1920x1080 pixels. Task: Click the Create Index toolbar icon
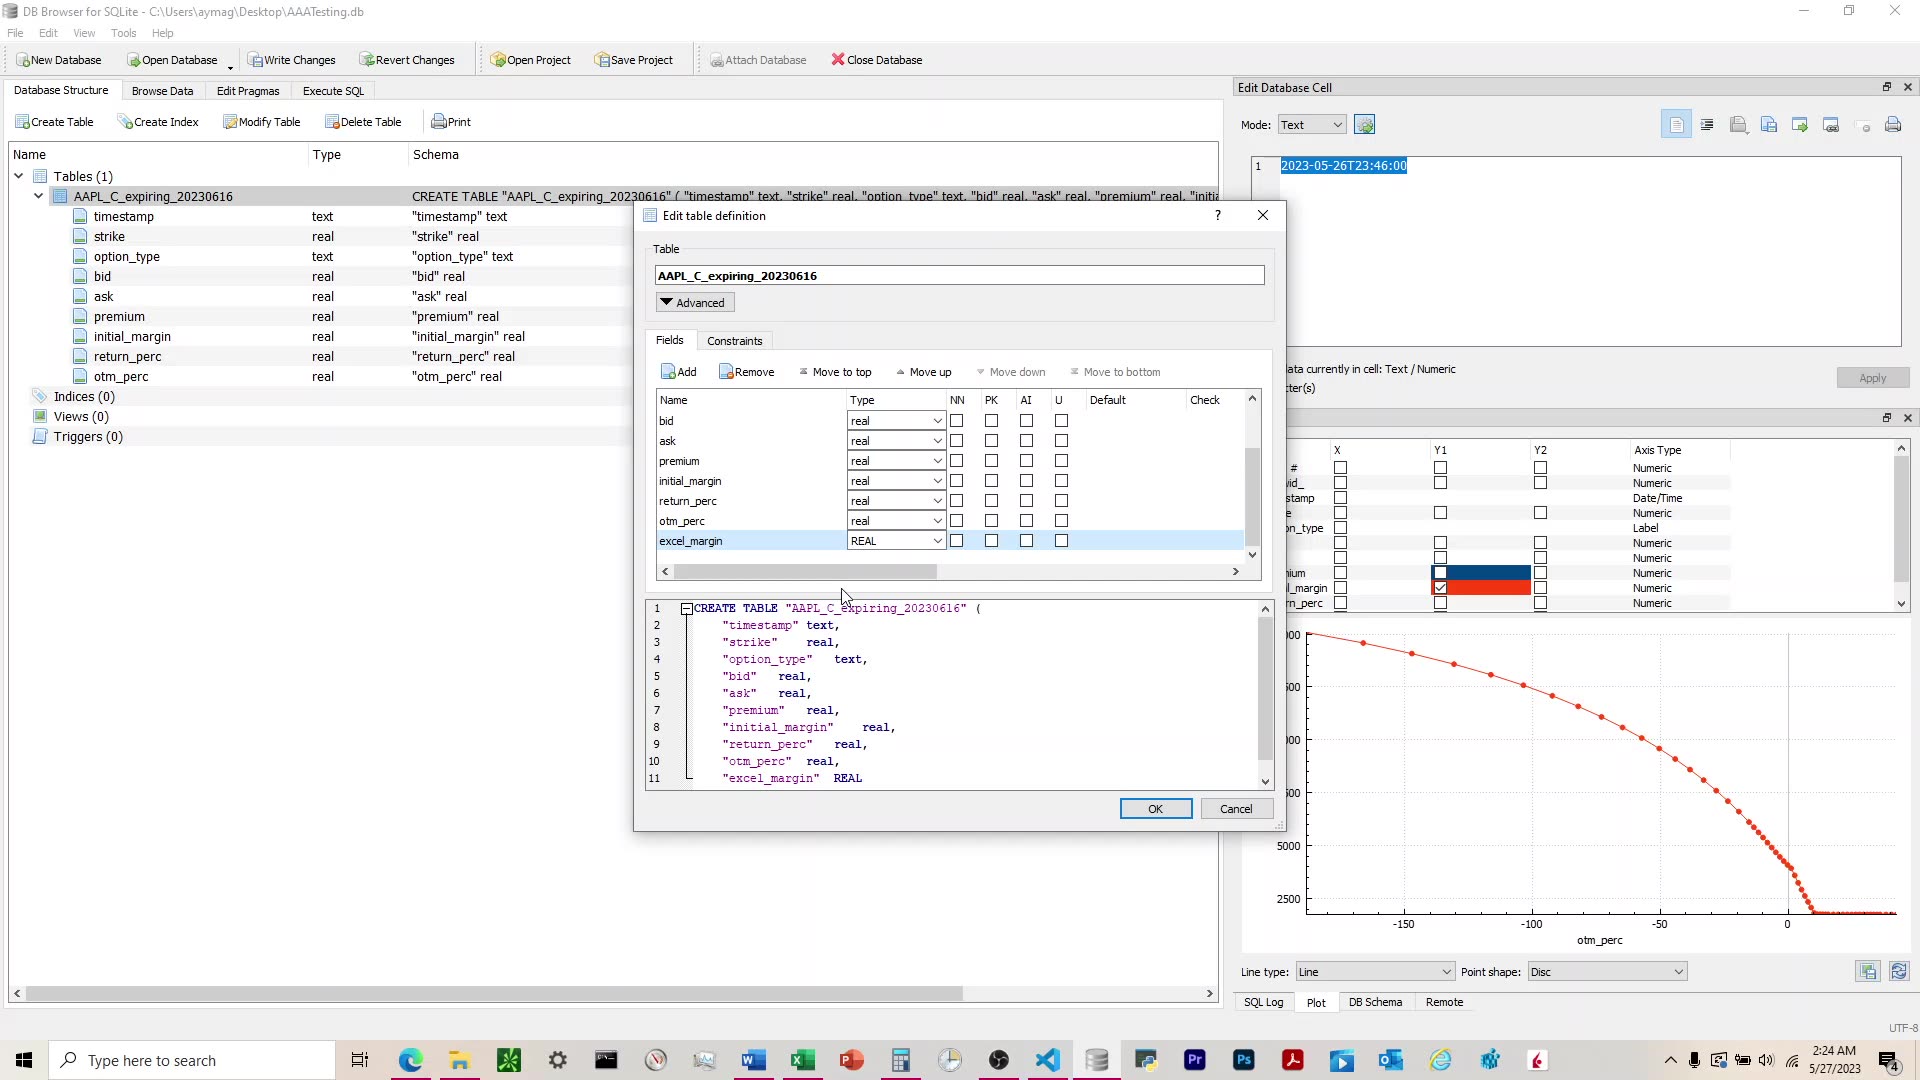pyautogui.click(x=158, y=122)
